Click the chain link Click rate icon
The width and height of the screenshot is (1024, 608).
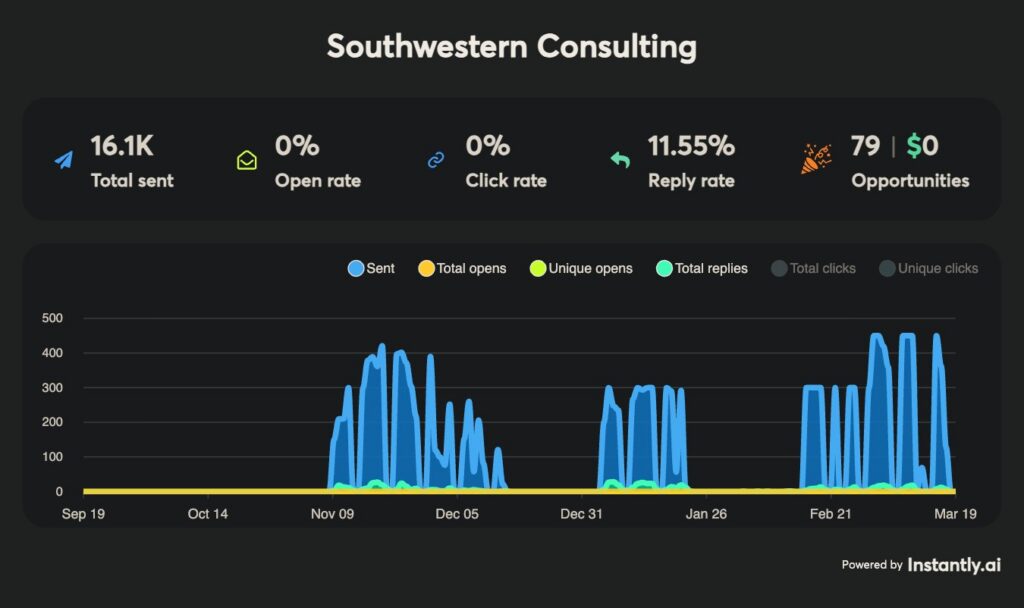click(436, 160)
